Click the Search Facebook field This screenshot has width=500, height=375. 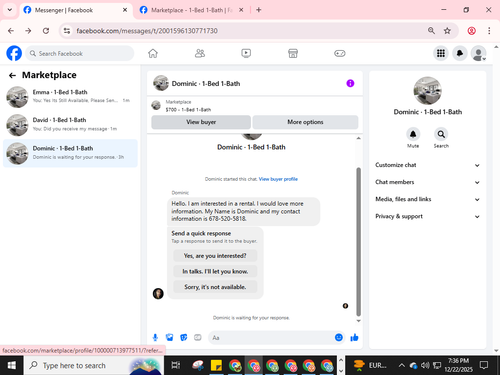point(80,53)
